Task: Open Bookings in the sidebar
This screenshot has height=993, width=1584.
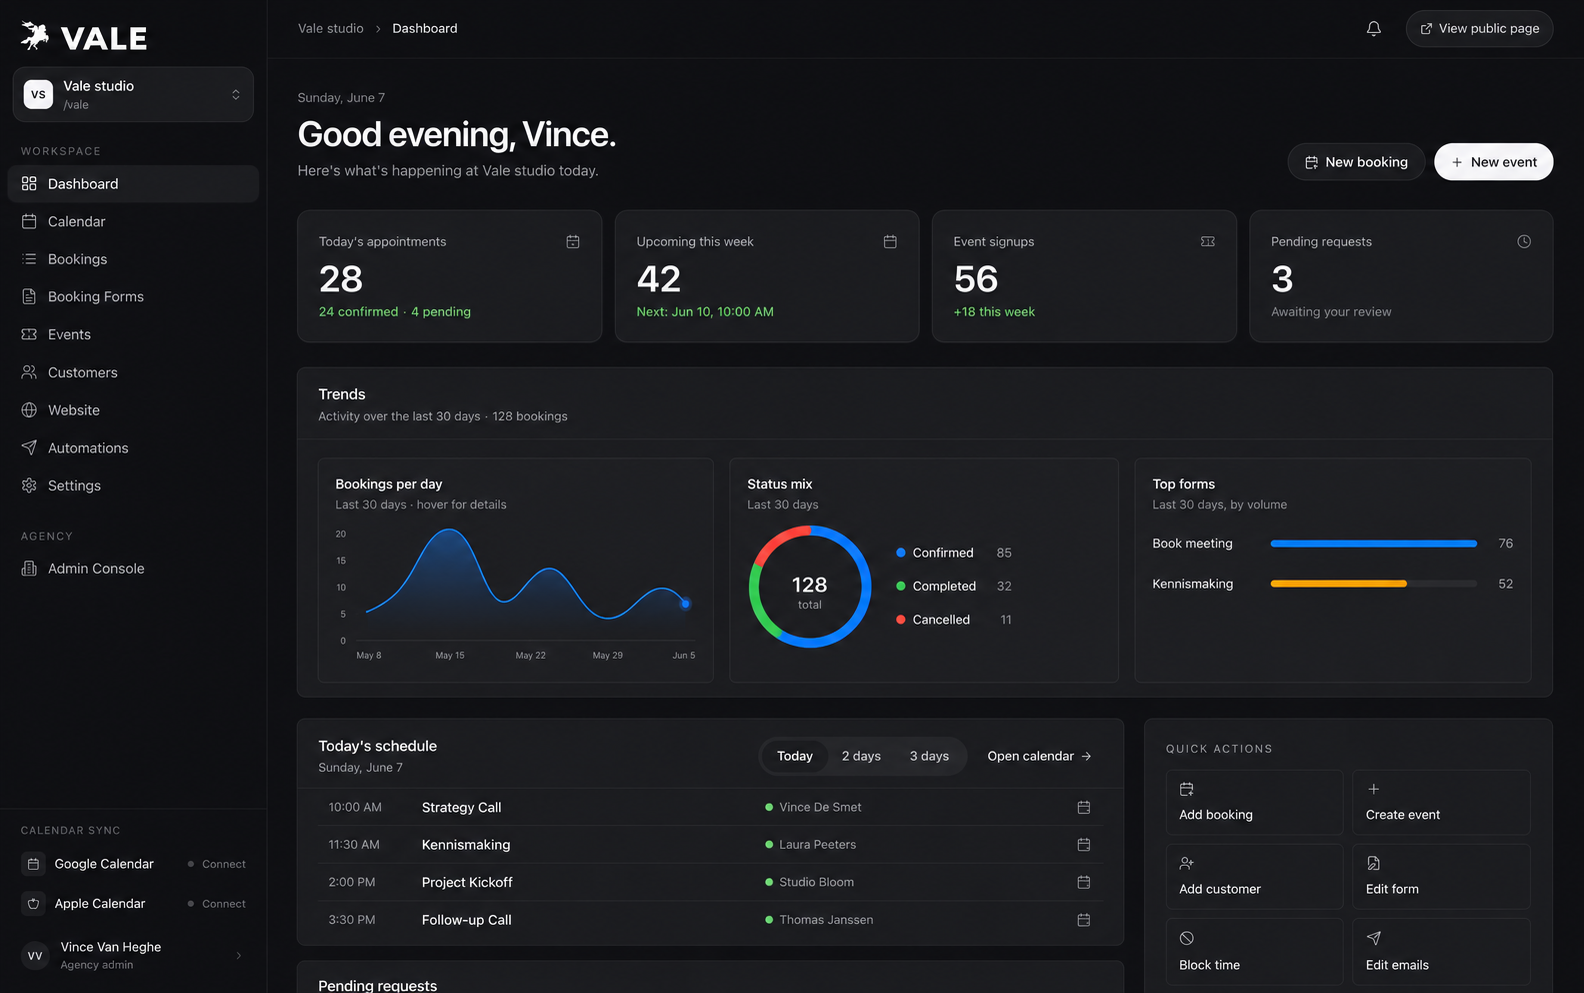Action: [133, 259]
